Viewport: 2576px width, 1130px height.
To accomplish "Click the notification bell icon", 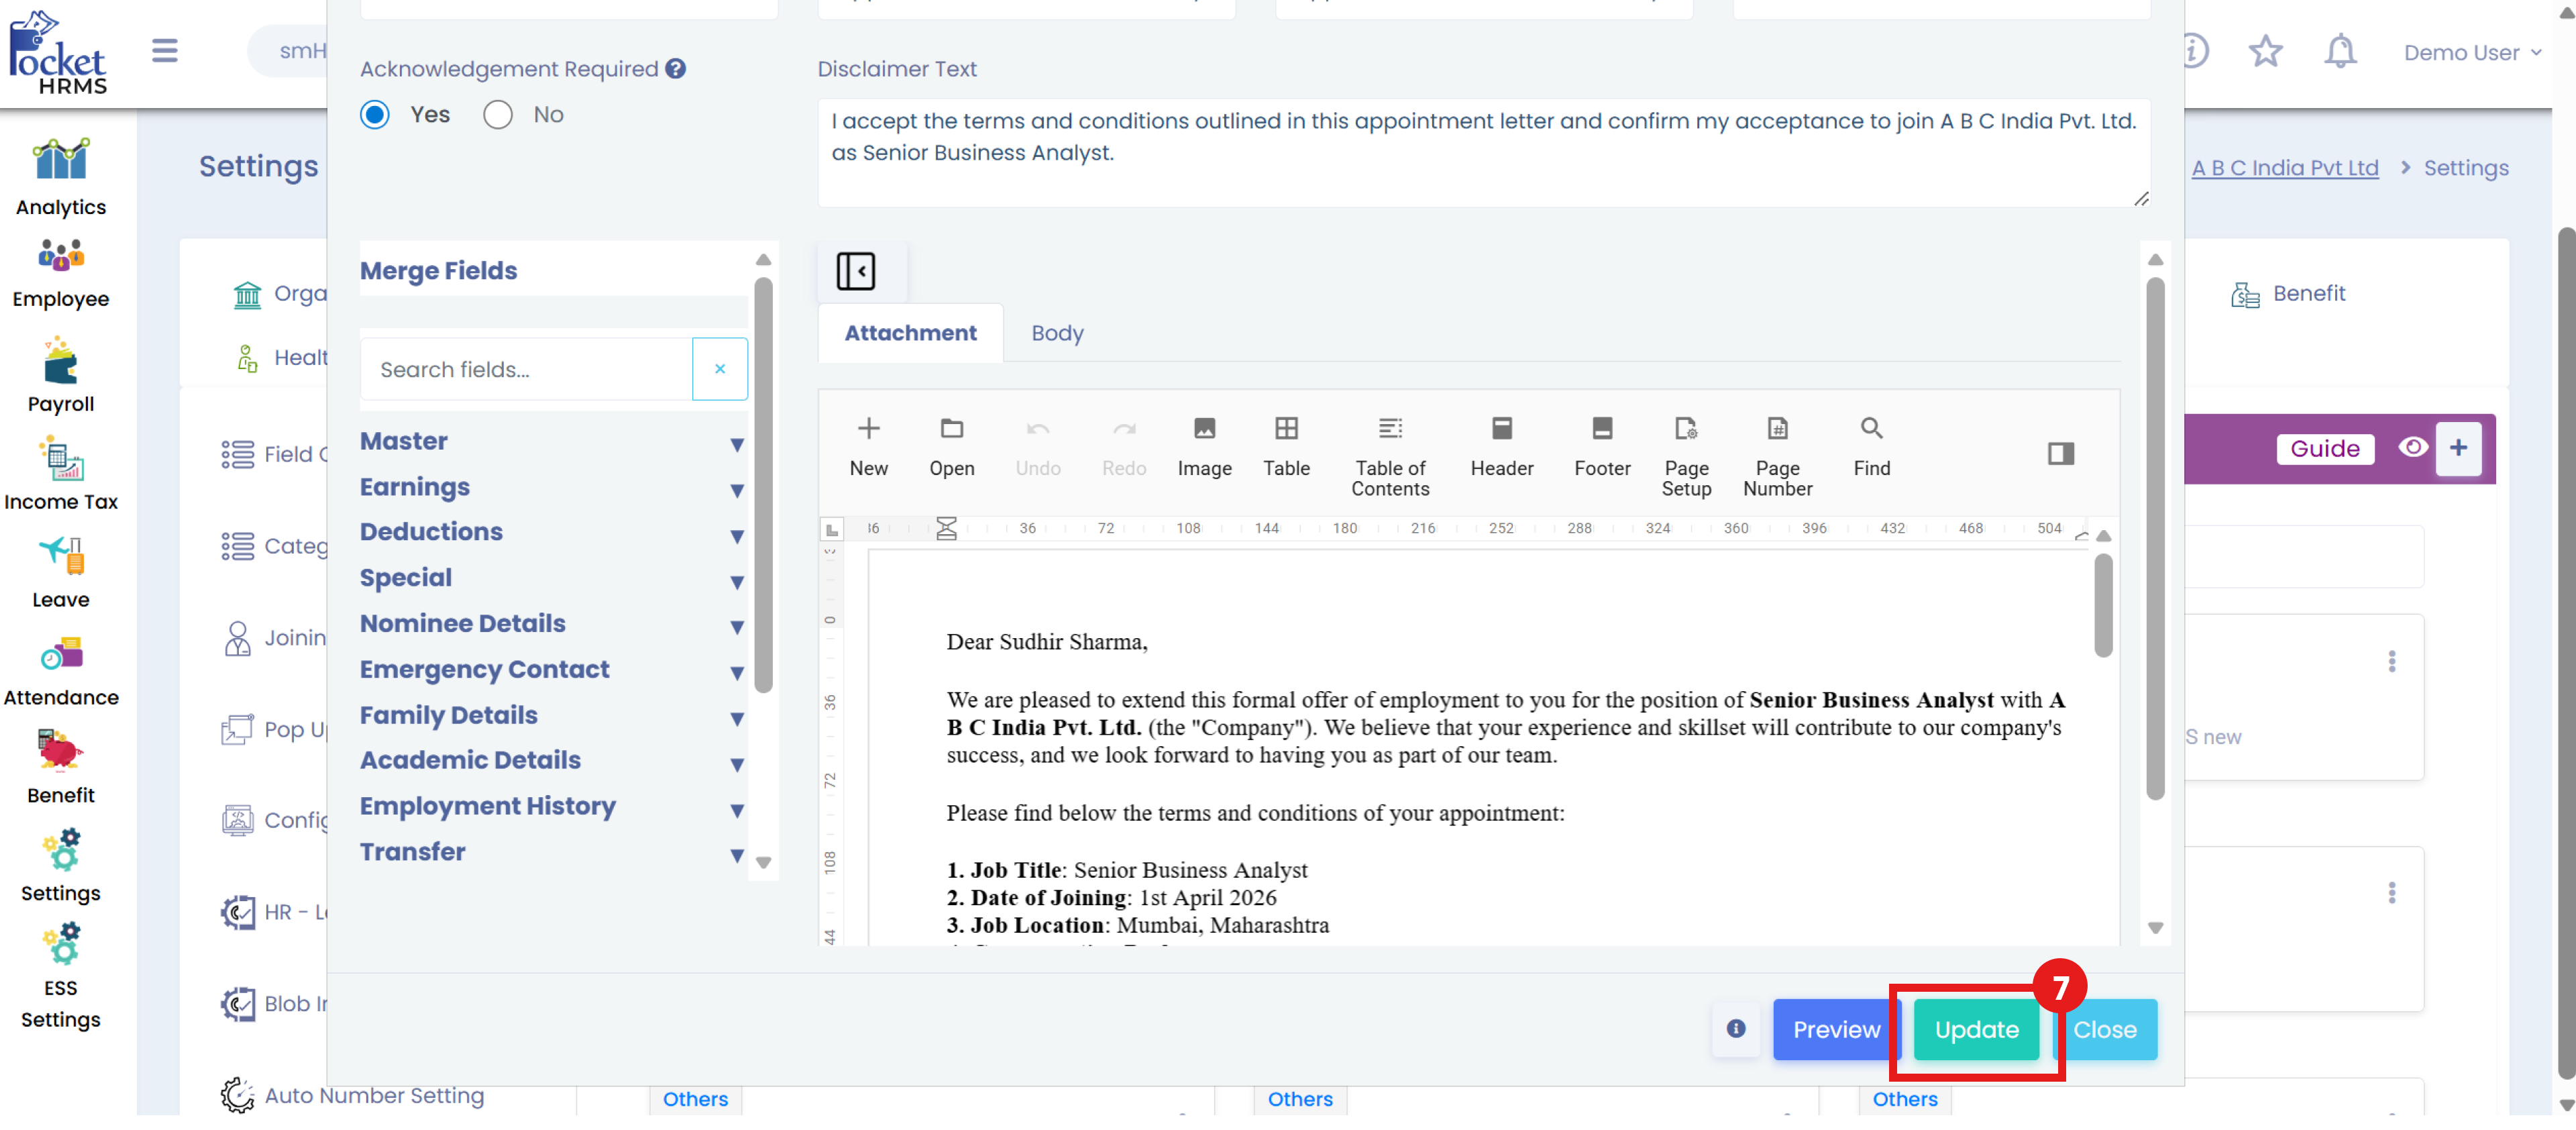I will (2340, 51).
